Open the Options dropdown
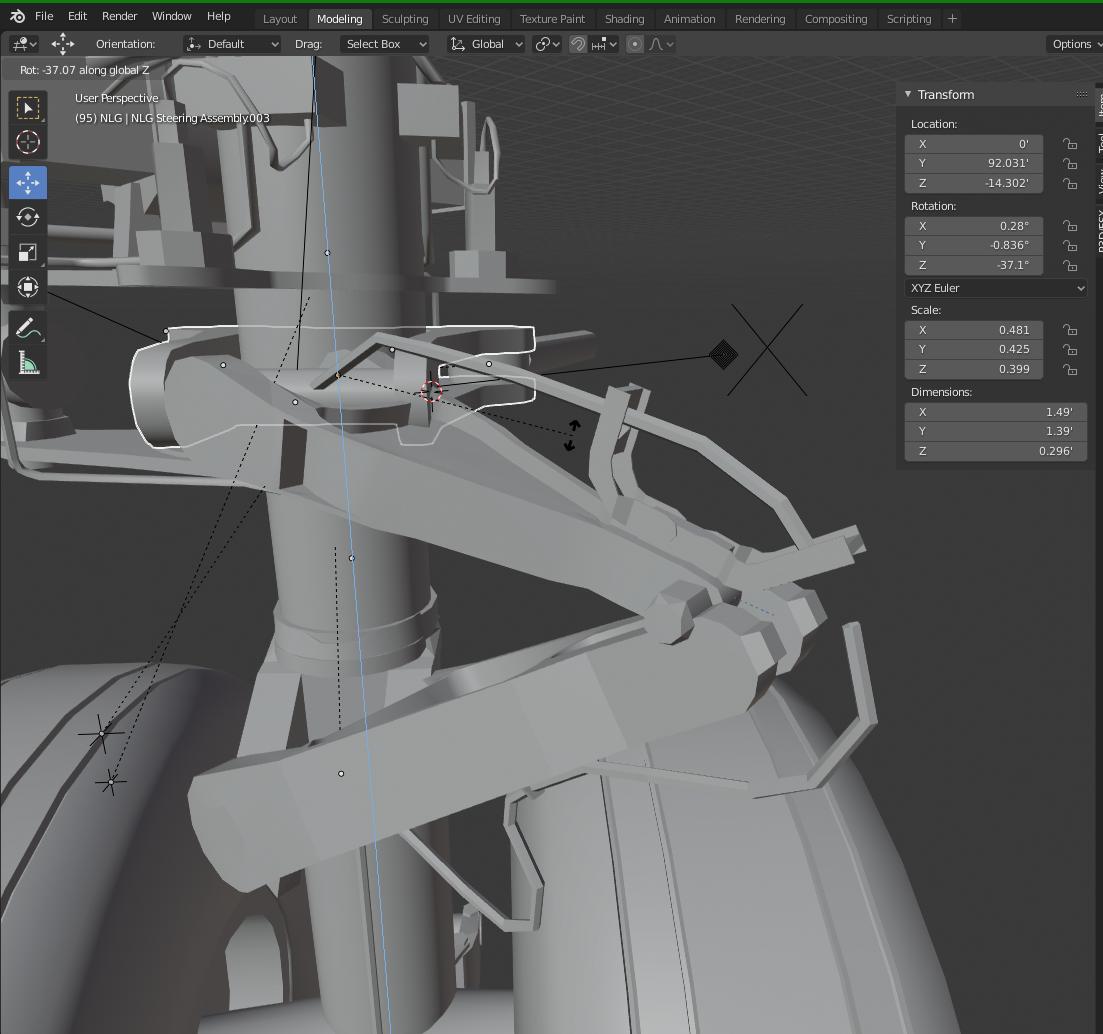 click(x=1075, y=44)
